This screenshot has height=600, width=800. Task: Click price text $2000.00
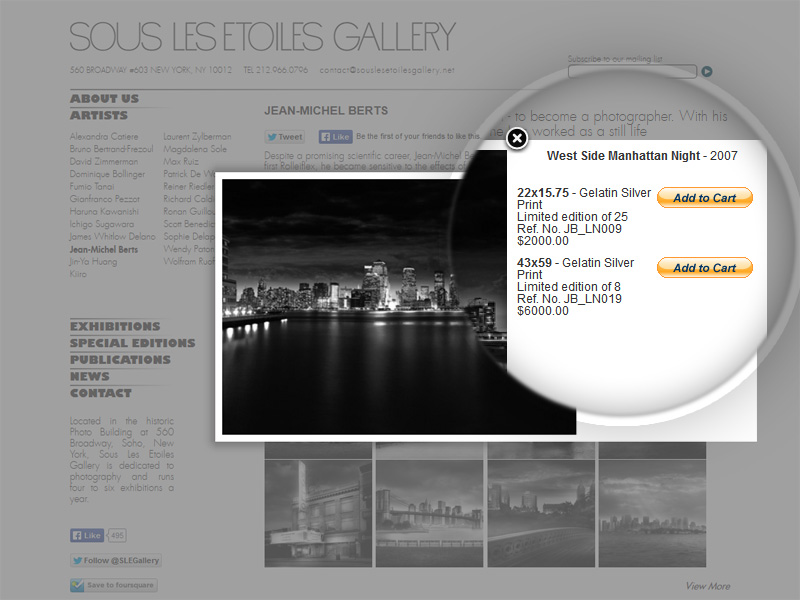542,241
